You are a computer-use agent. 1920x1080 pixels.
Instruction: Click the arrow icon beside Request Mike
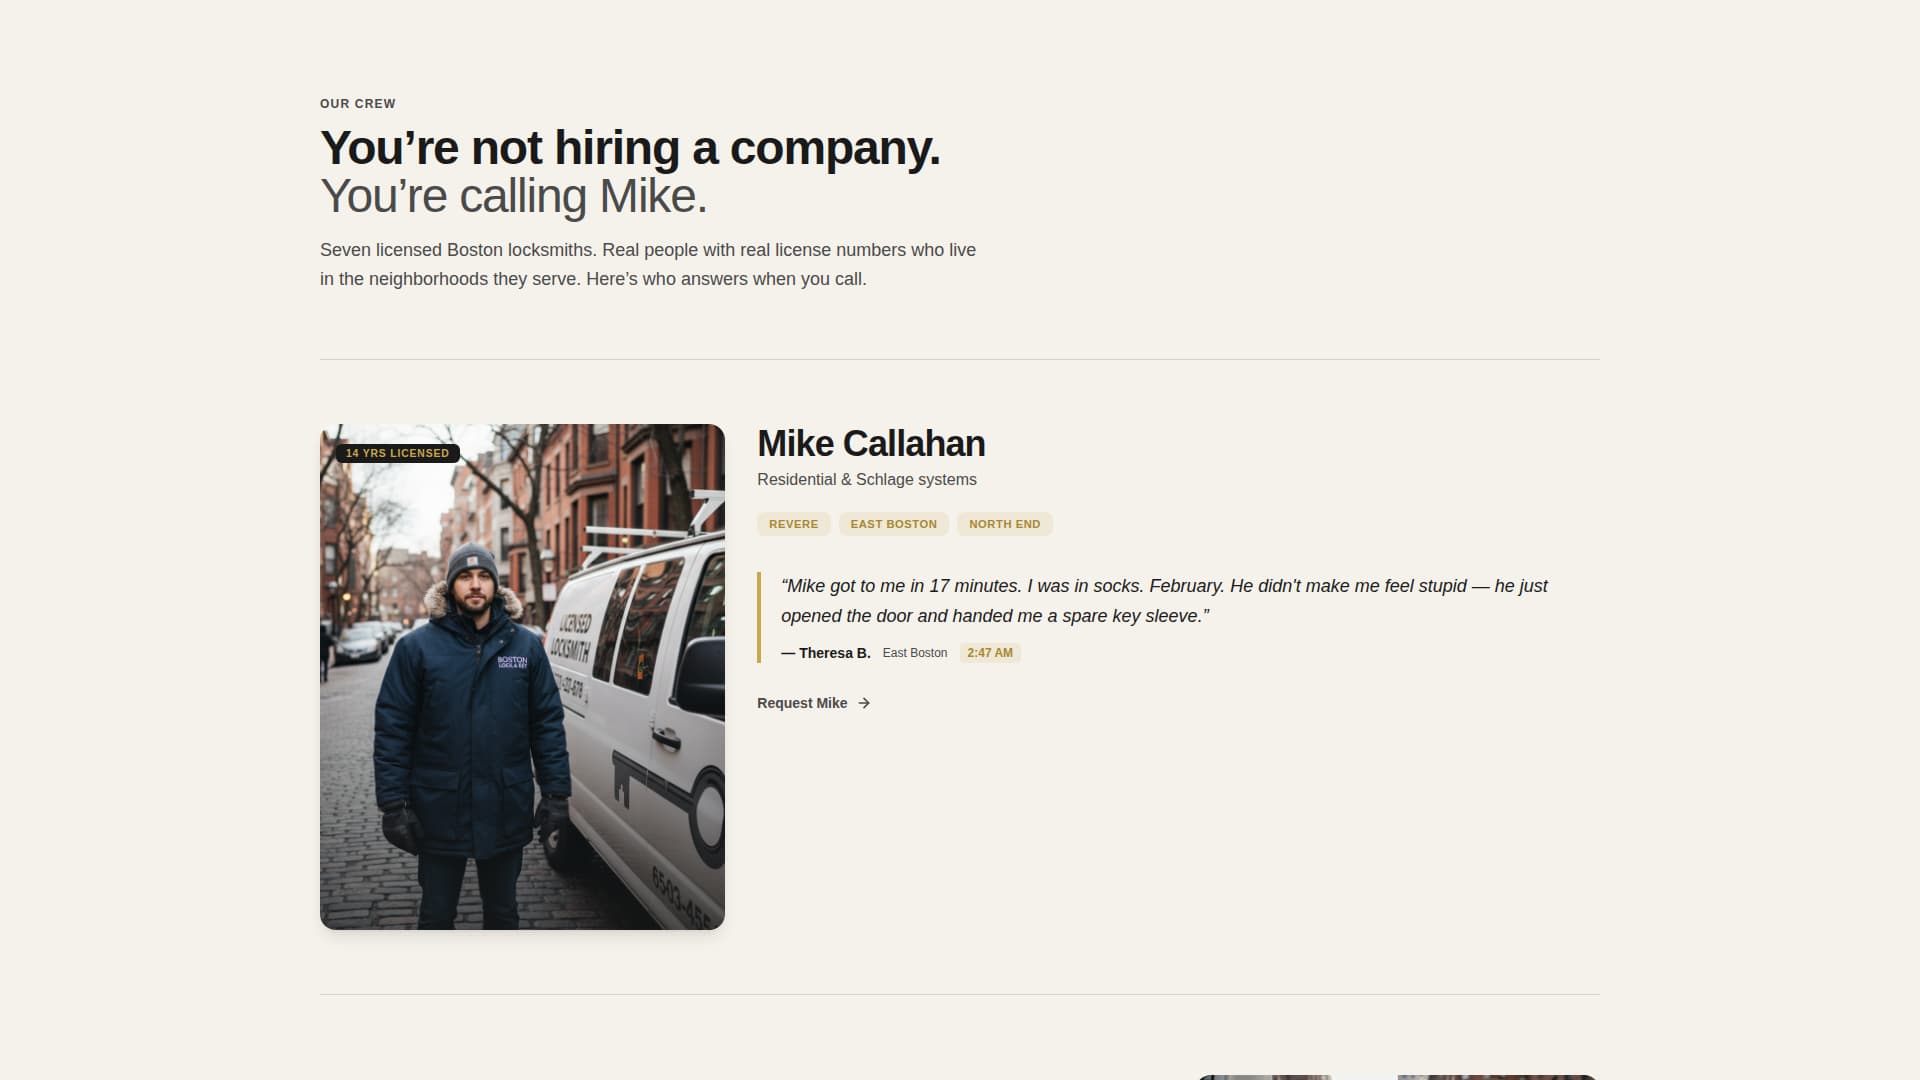coord(864,703)
